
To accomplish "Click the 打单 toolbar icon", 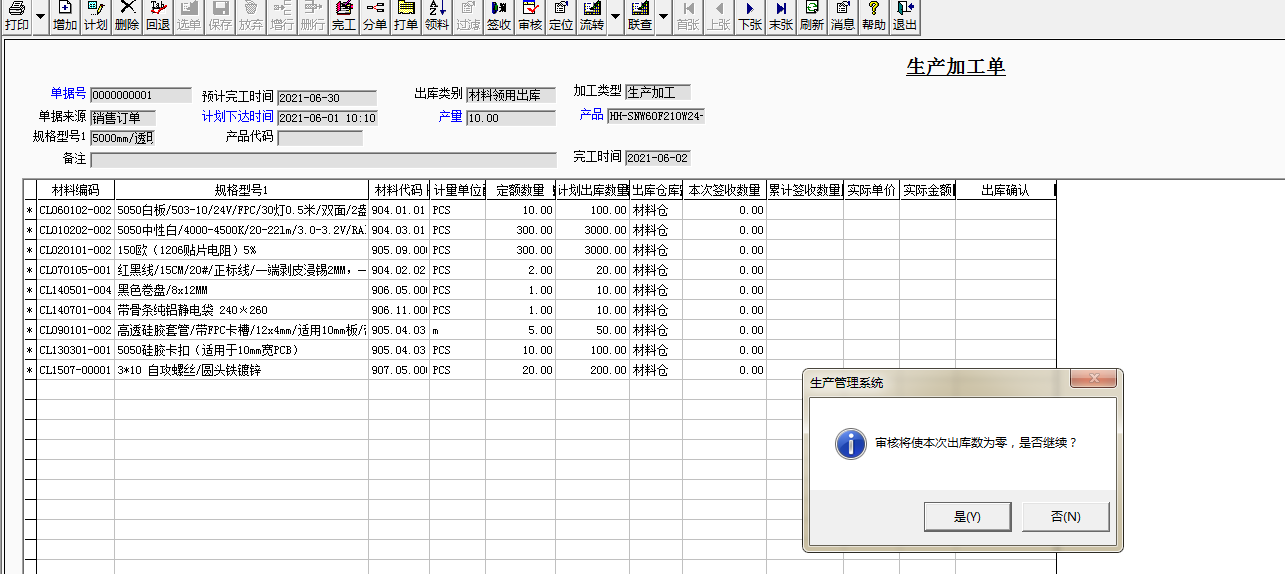I will tap(406, 16).
